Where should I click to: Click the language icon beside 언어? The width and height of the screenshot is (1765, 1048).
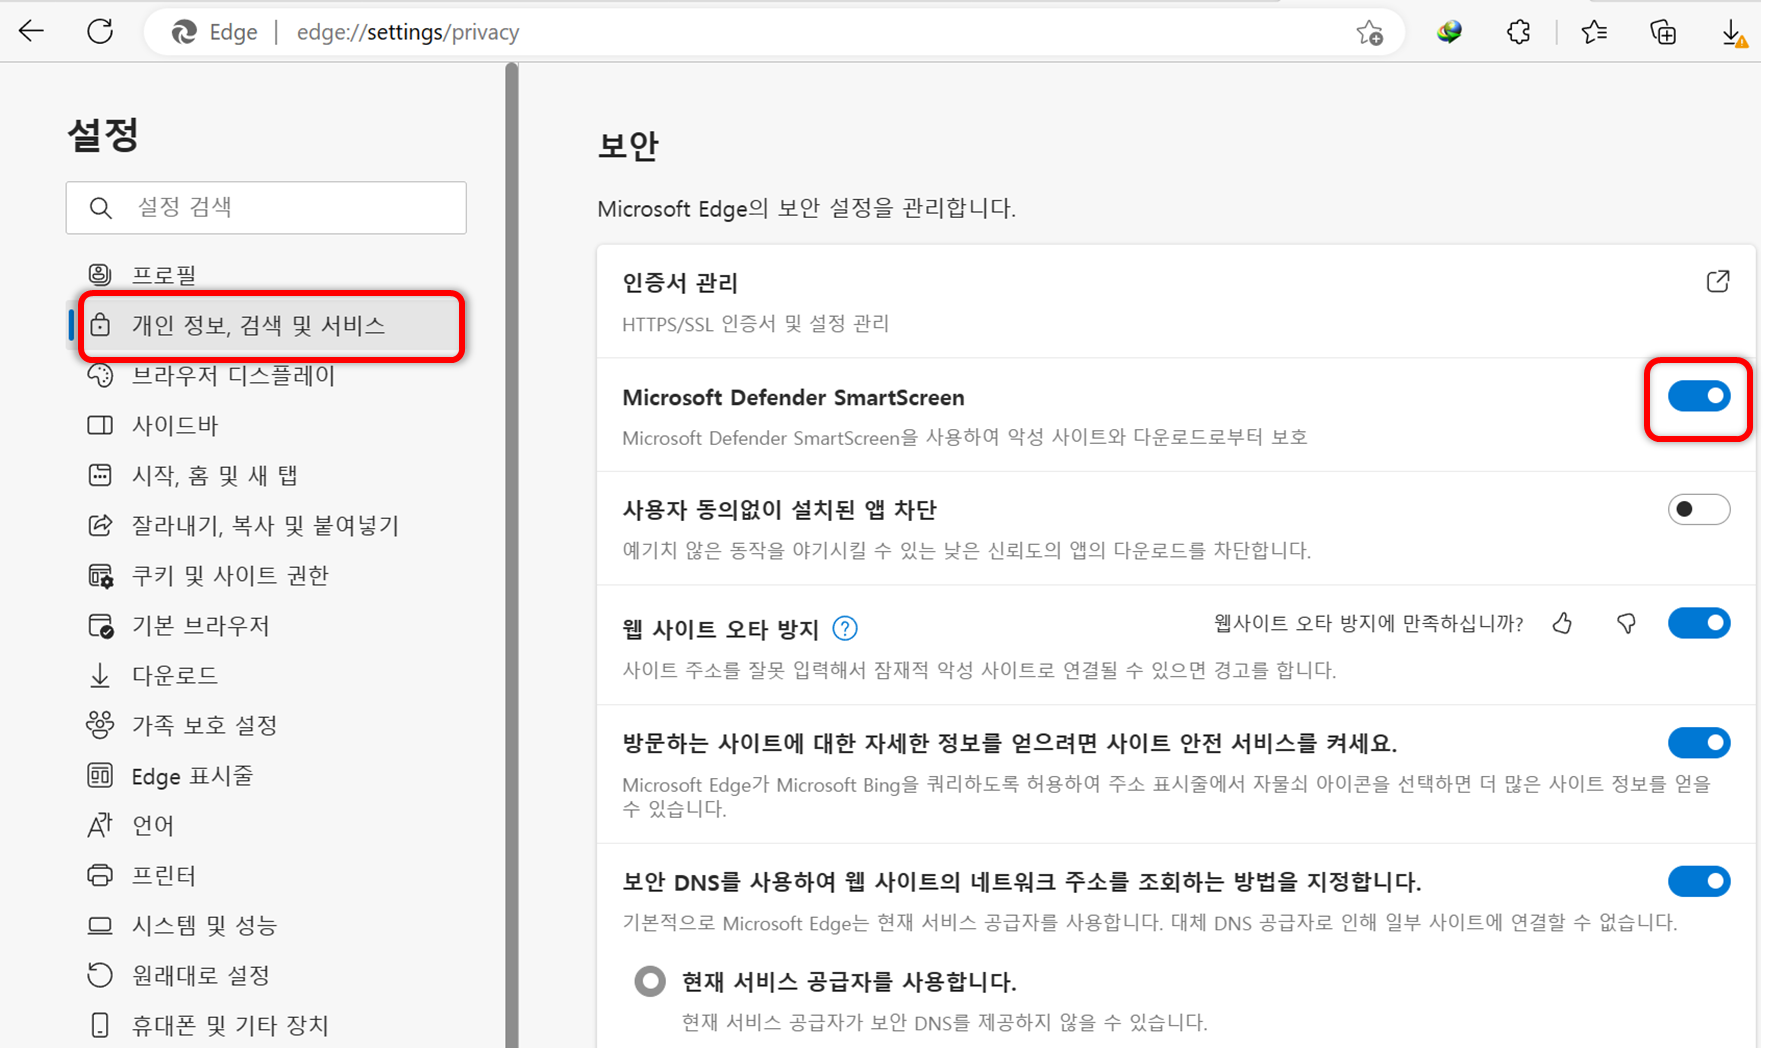tap(100, 825)
